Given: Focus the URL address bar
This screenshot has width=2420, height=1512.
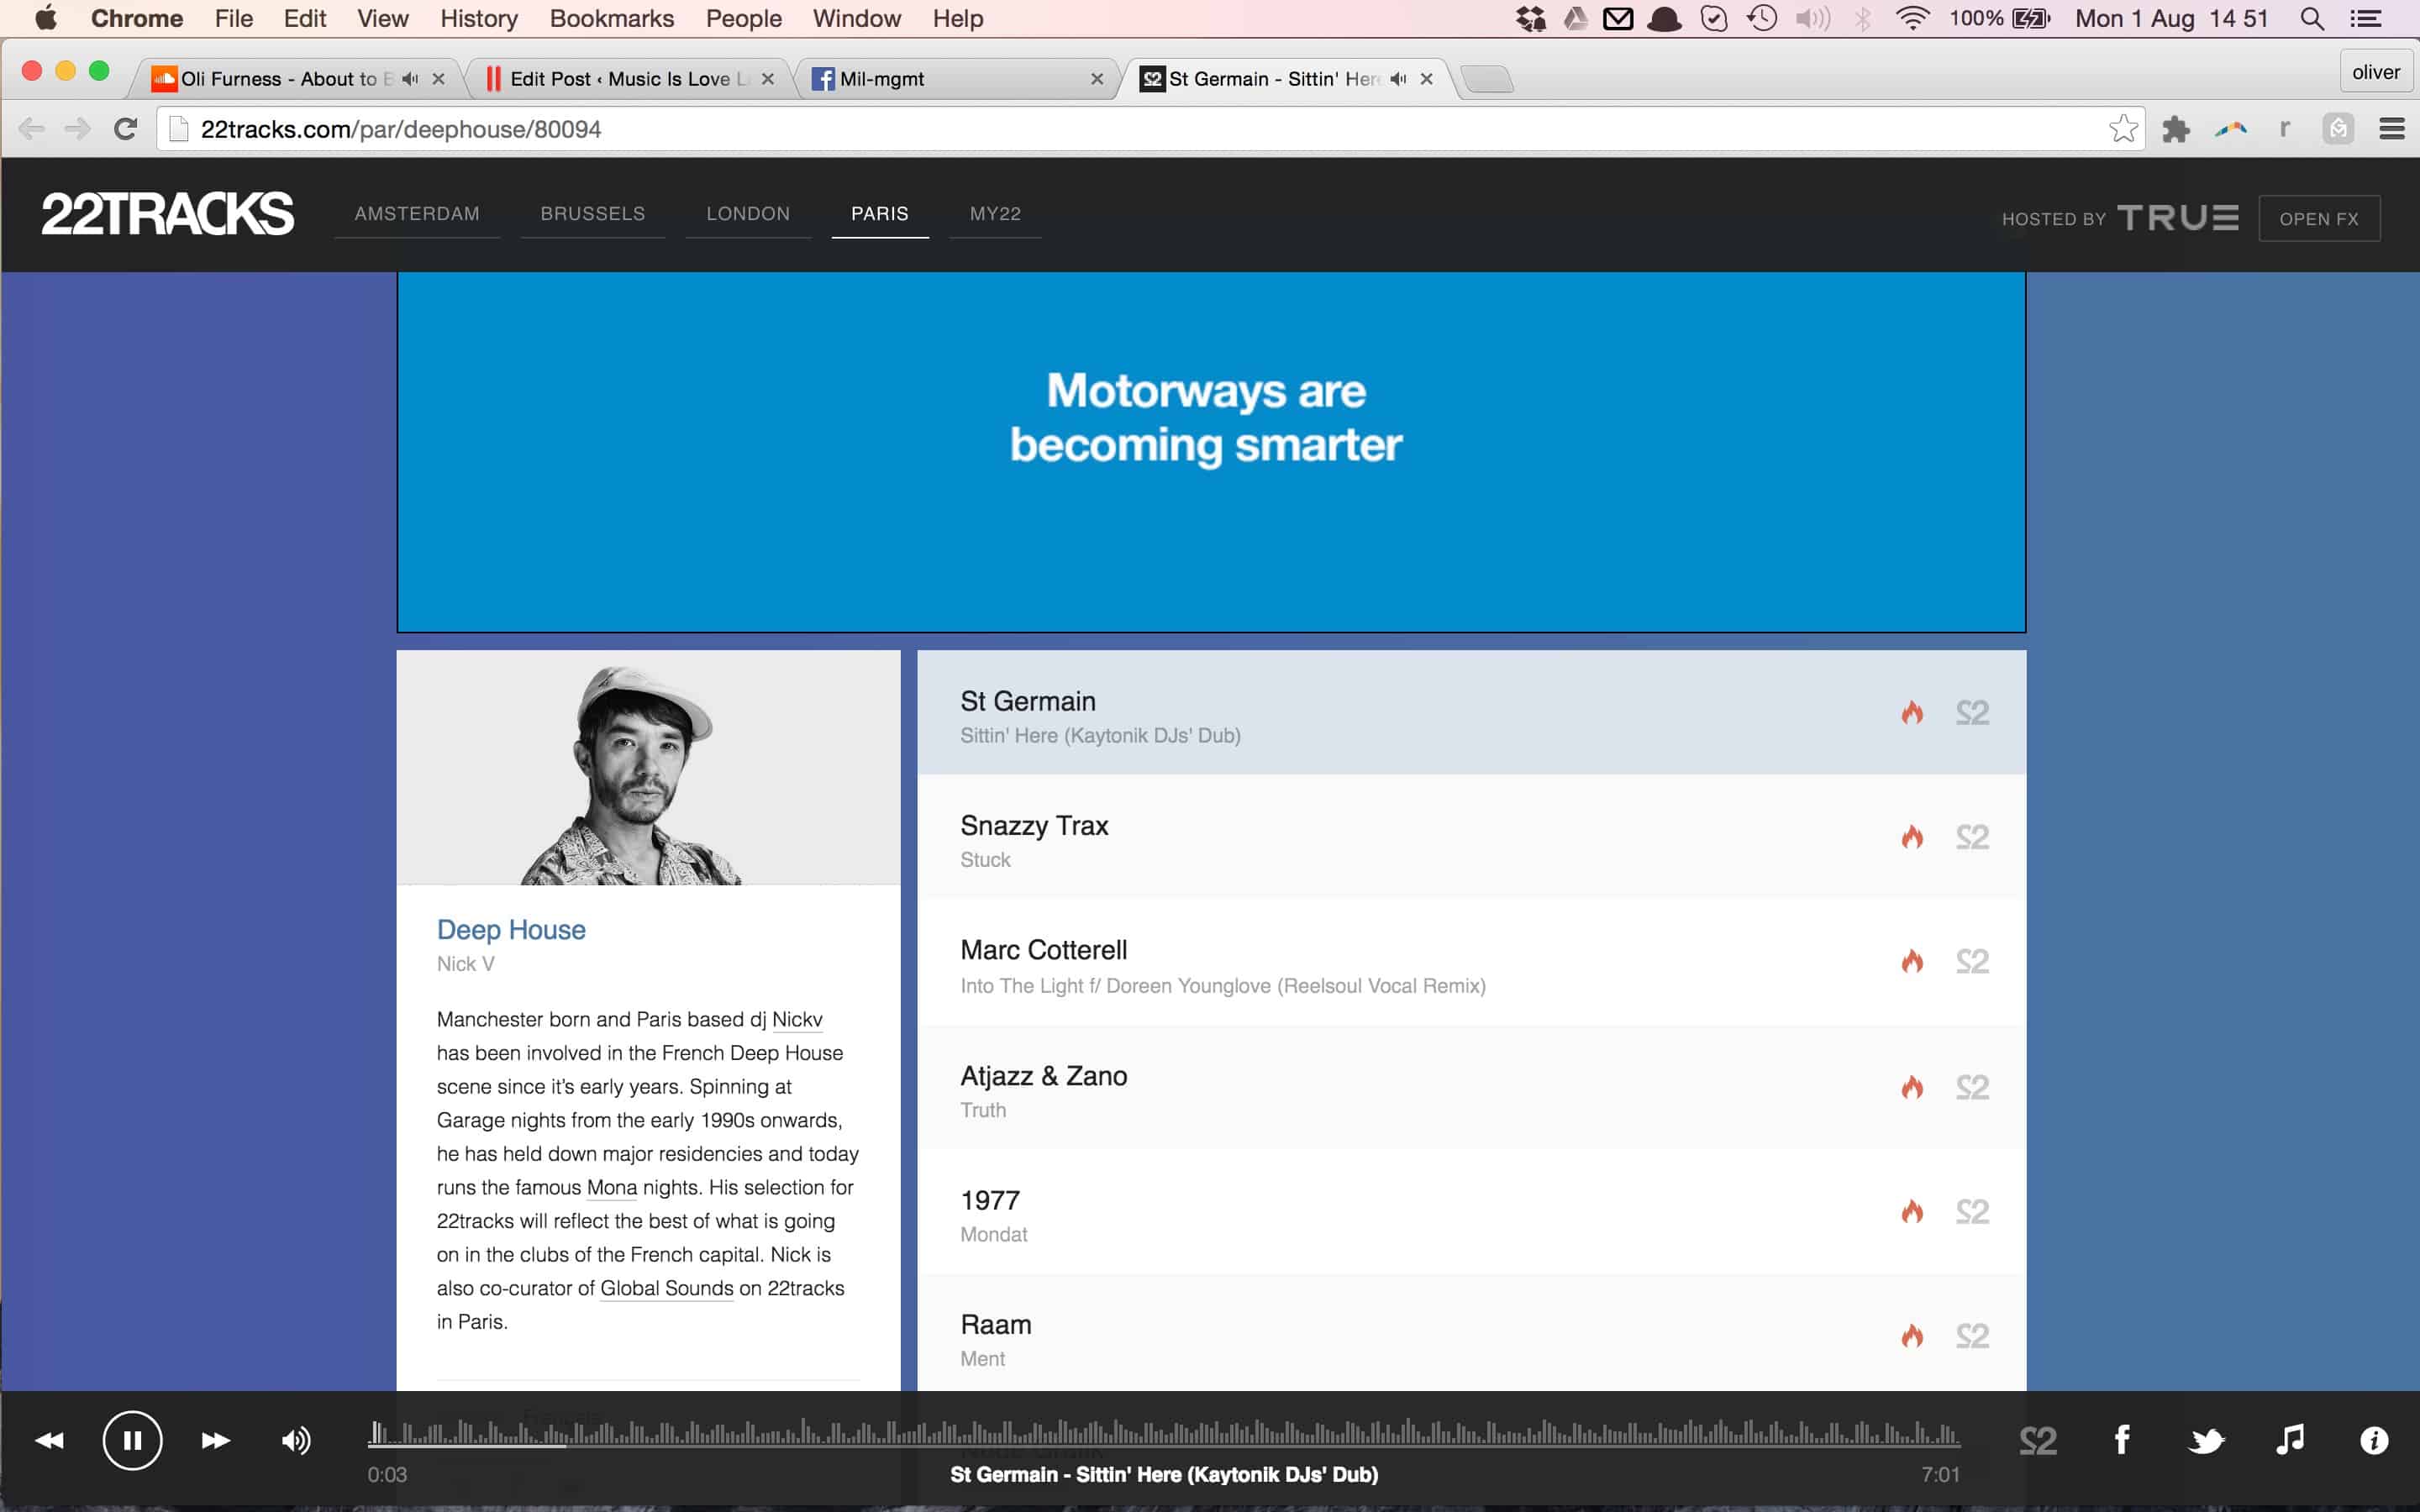Looking at the screenshot, I should tap(1150, 129).
